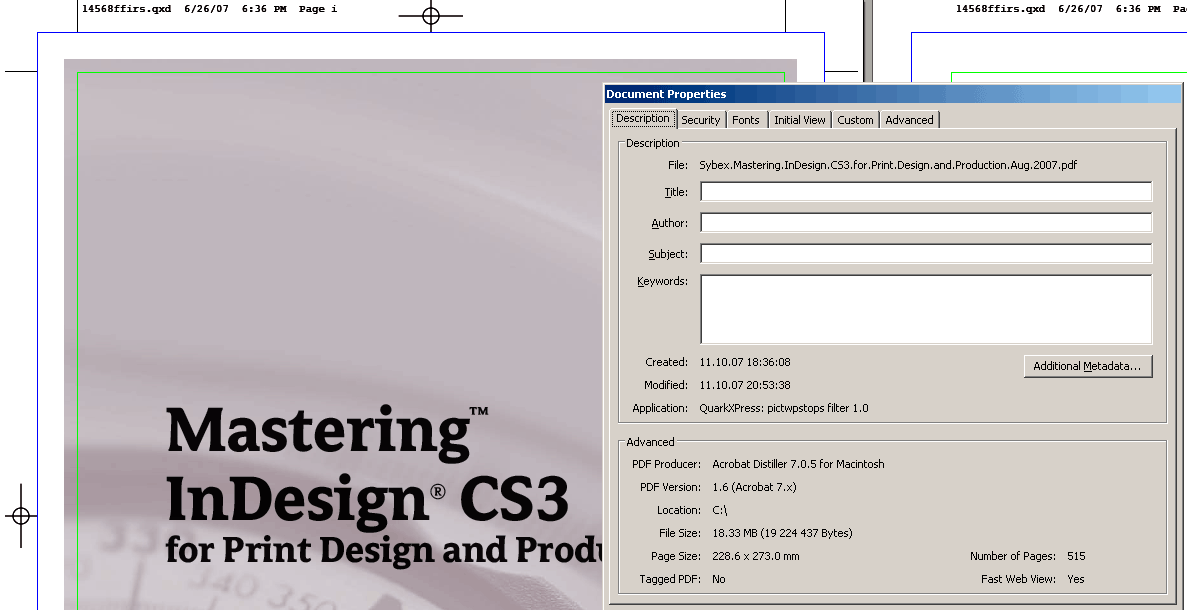Click the Acrobat Distiller 7.0.5 producer text

798,464
